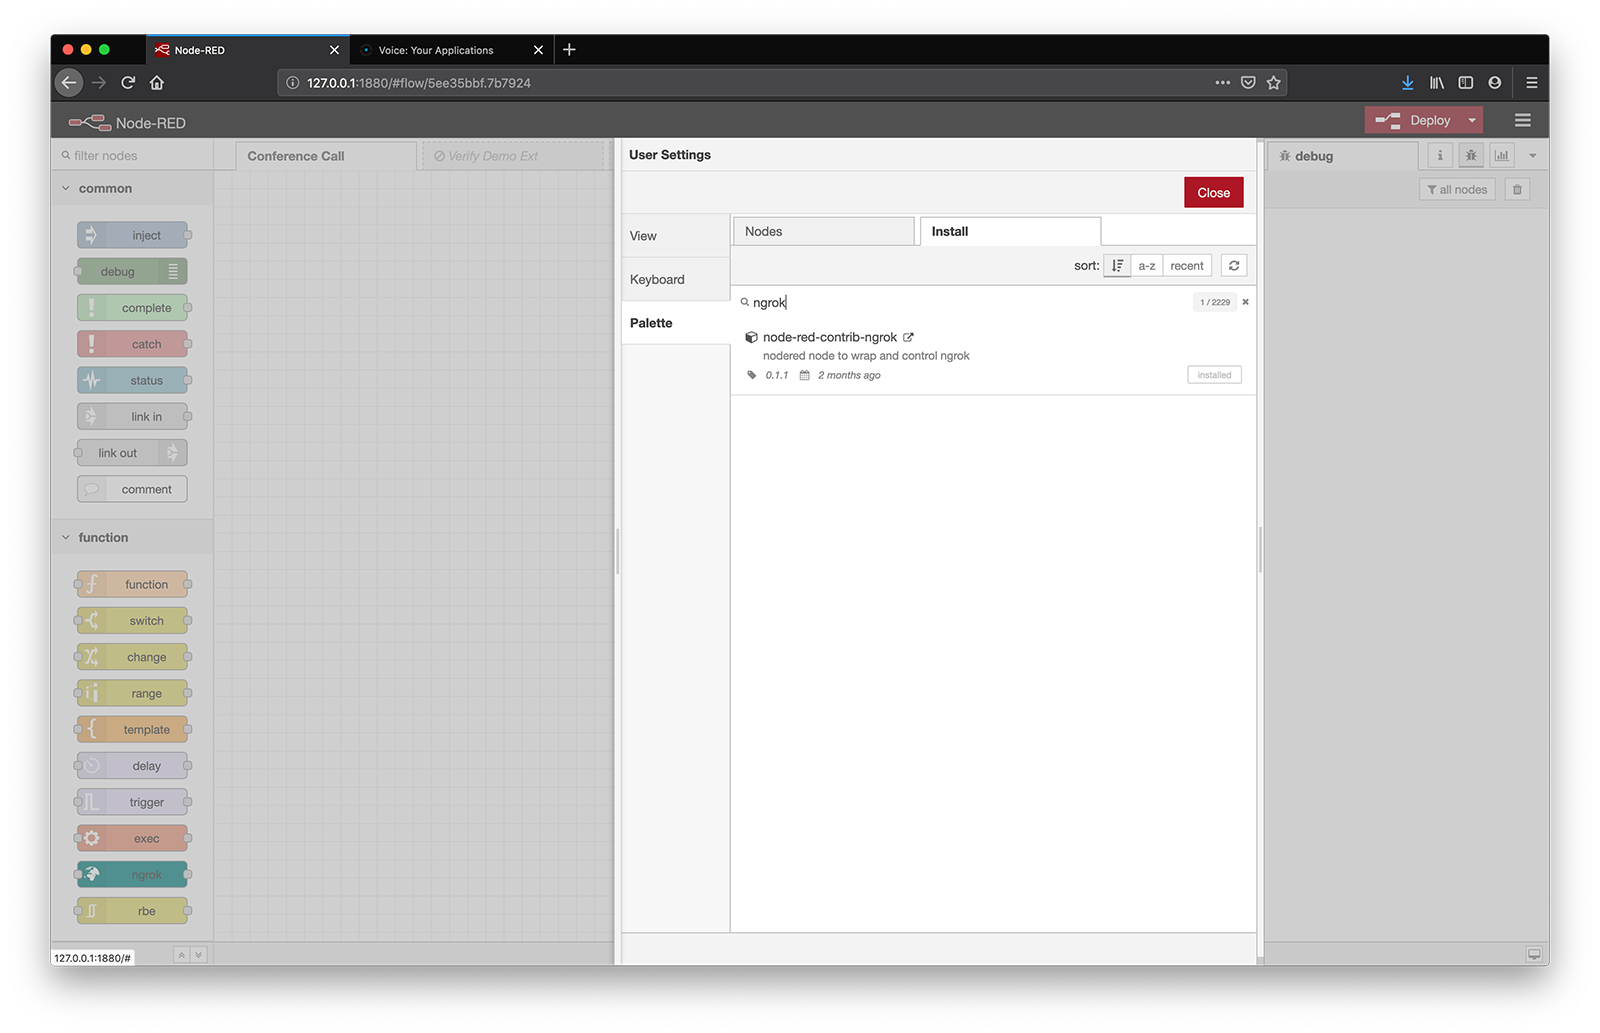Image resolution: width=1600 pixels, height=1033 pixels.
Task: Reload the page with the refresh icon
Action: pos(128,83)
